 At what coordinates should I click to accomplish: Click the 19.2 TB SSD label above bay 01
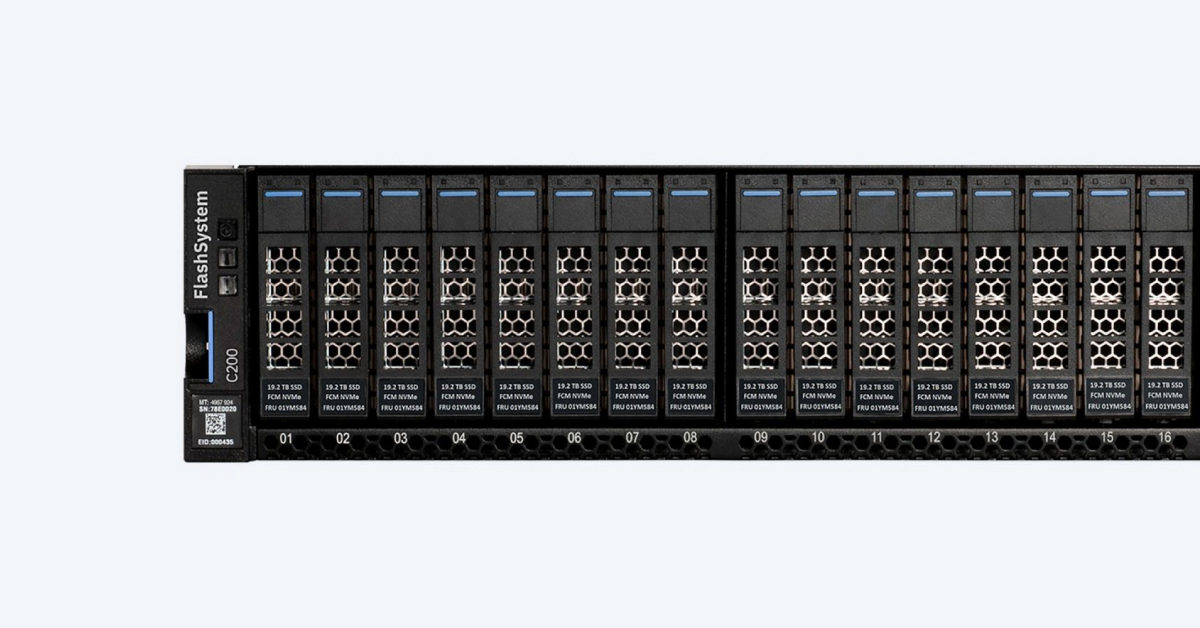click(x=286, y=386)
